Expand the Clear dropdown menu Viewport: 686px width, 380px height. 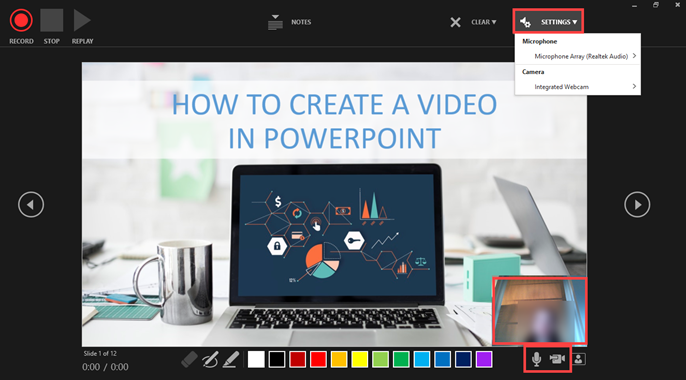[483, 22]
